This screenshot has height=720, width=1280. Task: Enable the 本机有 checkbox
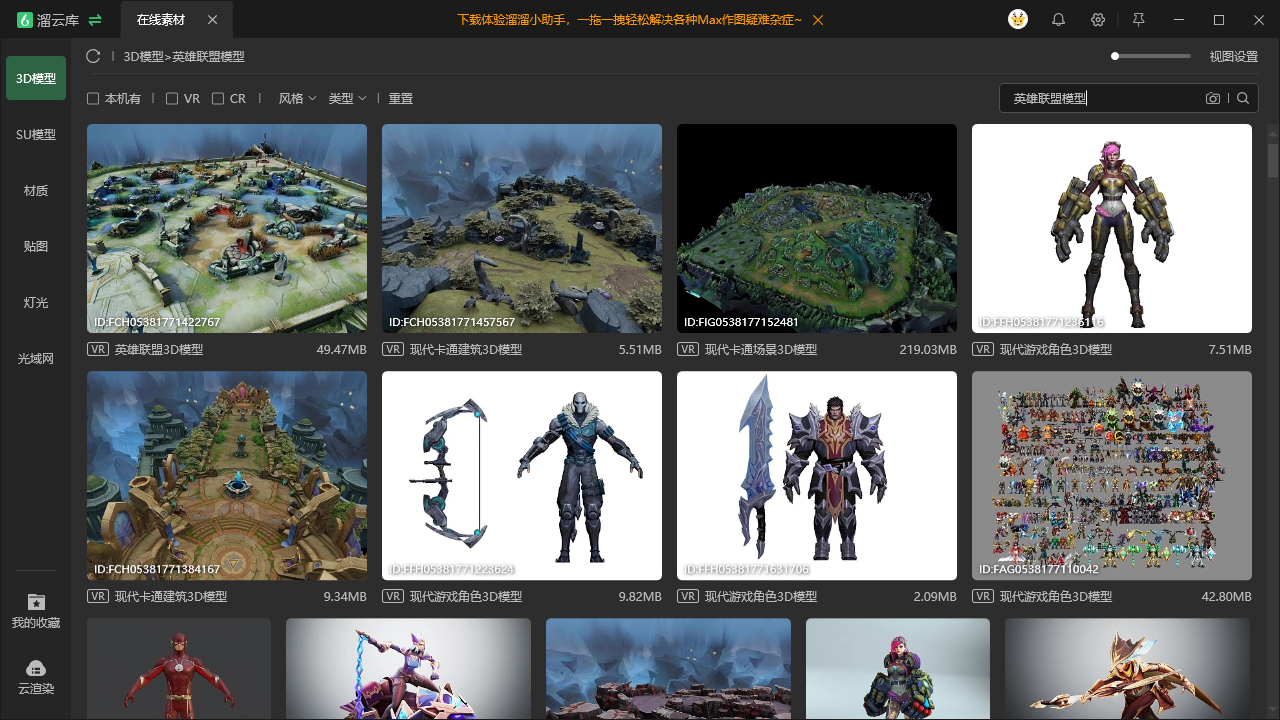93,99
